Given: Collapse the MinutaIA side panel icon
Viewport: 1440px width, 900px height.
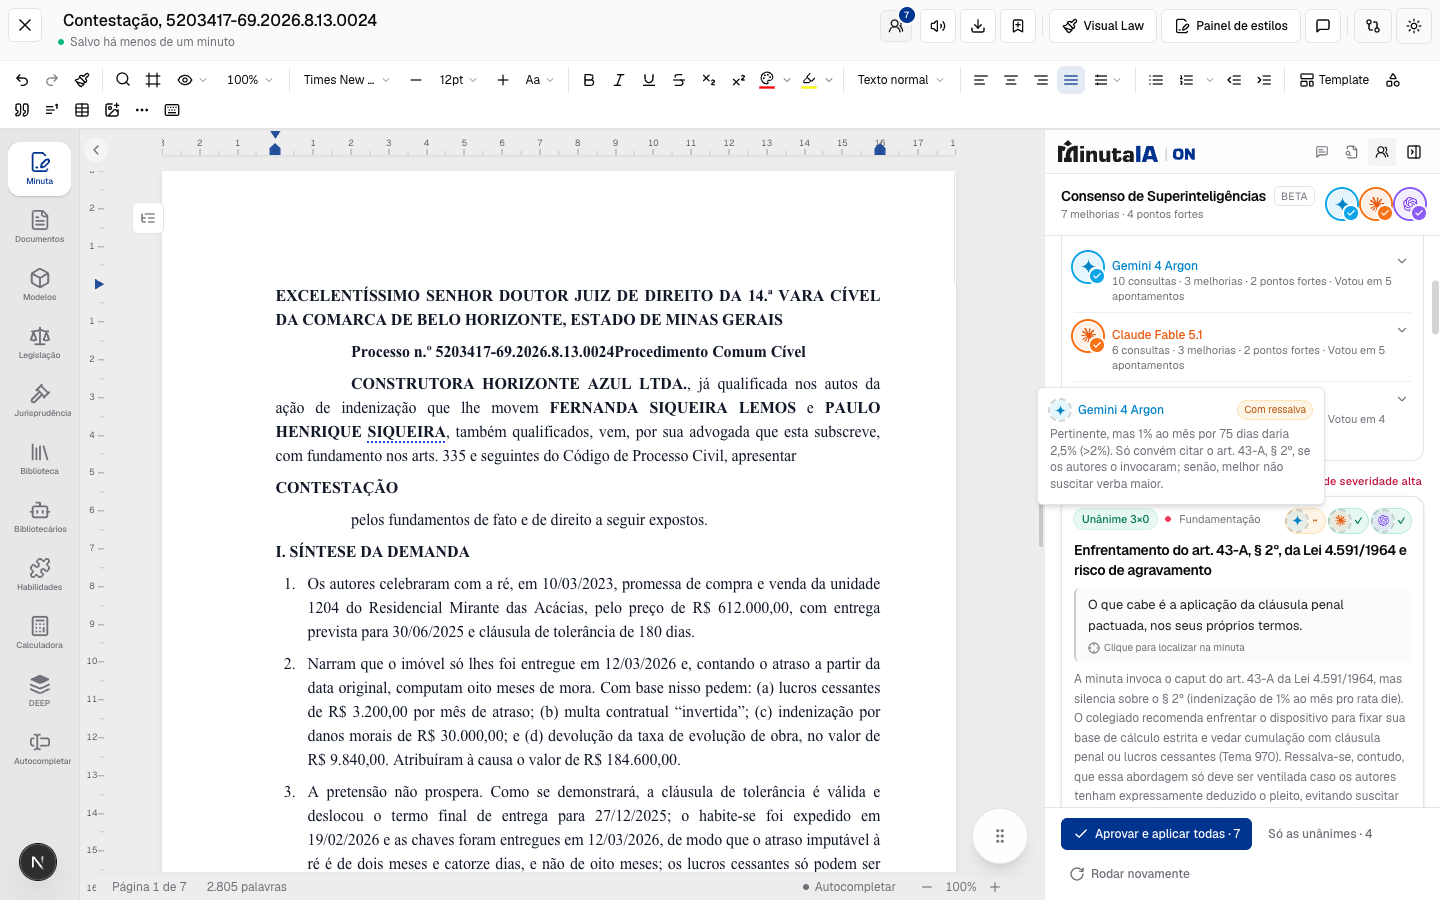Looking at the screenshot, I should point(1414,152).
